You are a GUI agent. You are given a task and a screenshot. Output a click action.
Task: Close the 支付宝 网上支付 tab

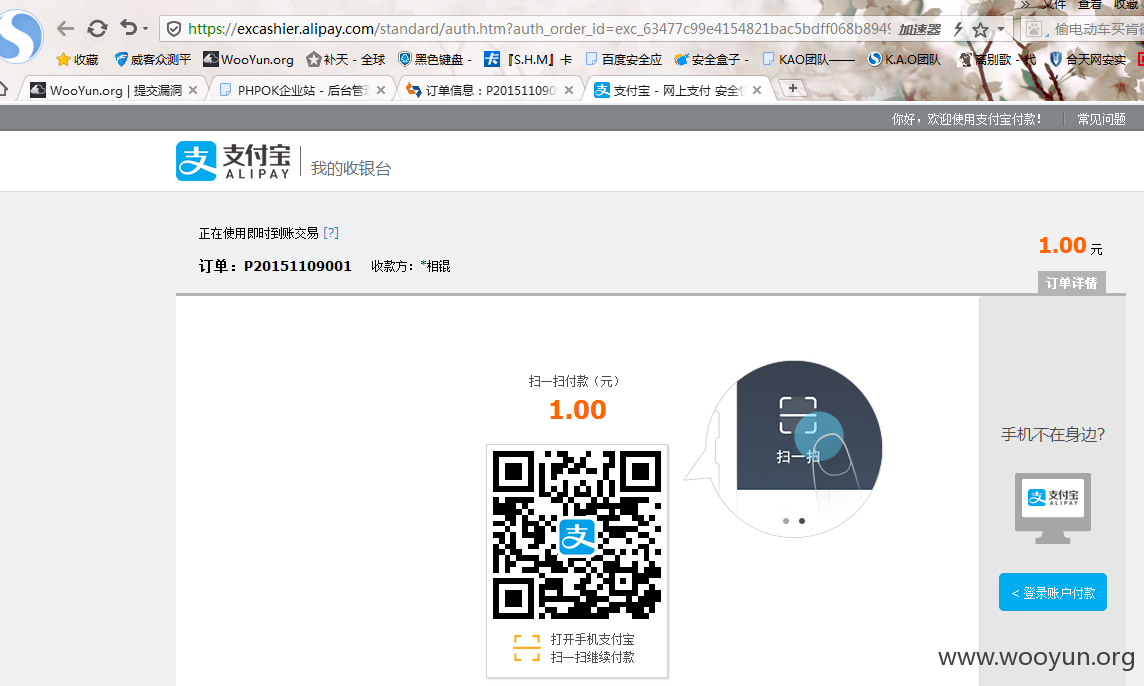[757, 90]
